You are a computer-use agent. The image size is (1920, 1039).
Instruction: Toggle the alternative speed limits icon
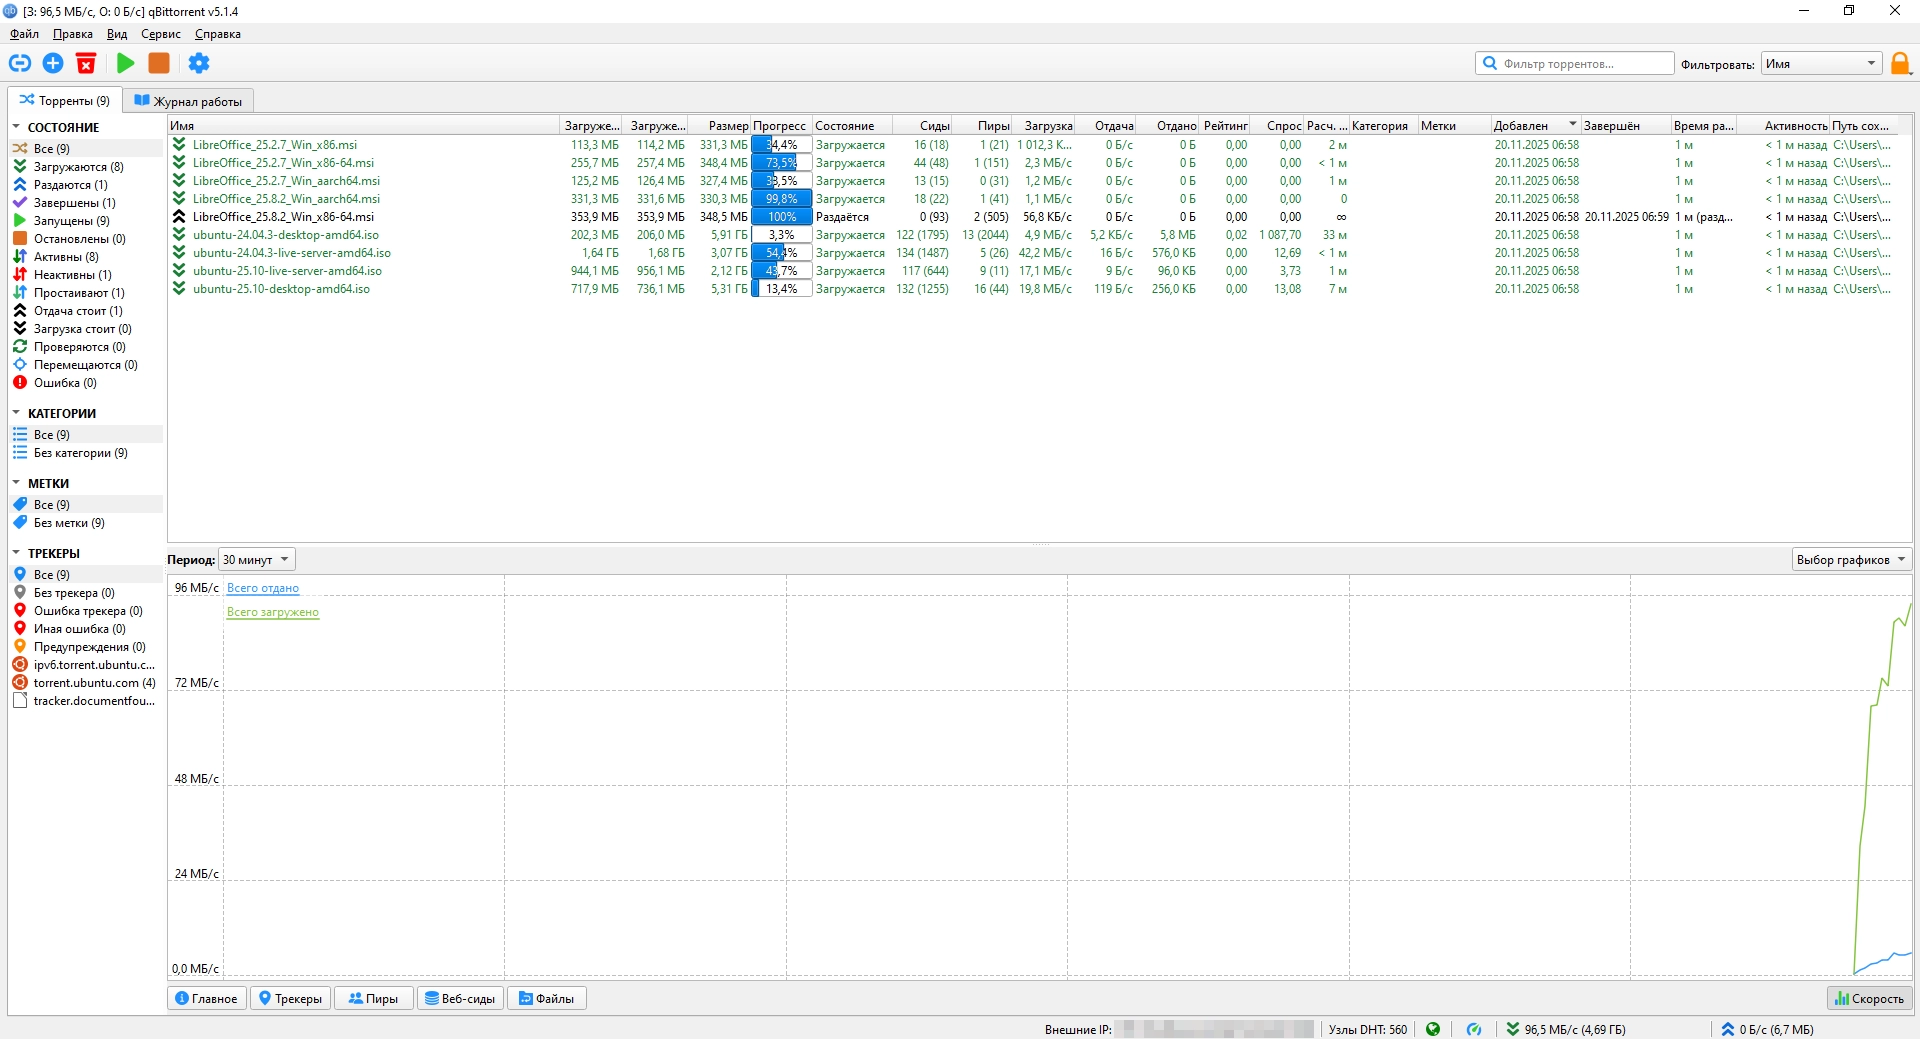click(x=1474, y=1029)
